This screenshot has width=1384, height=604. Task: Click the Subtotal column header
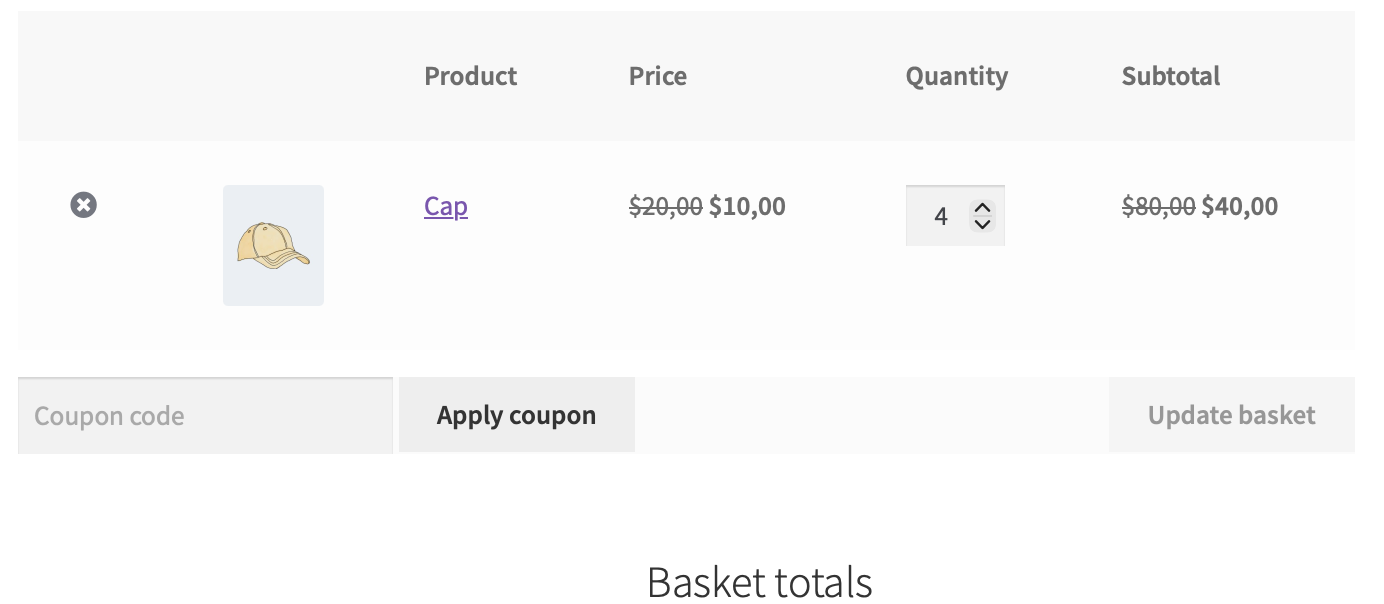point(1171,76)
